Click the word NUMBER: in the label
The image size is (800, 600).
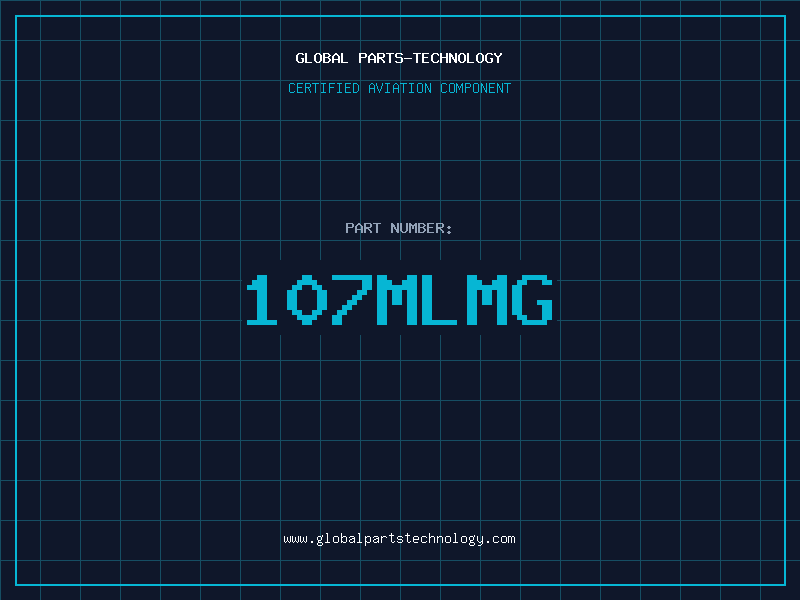pos(421,228)
